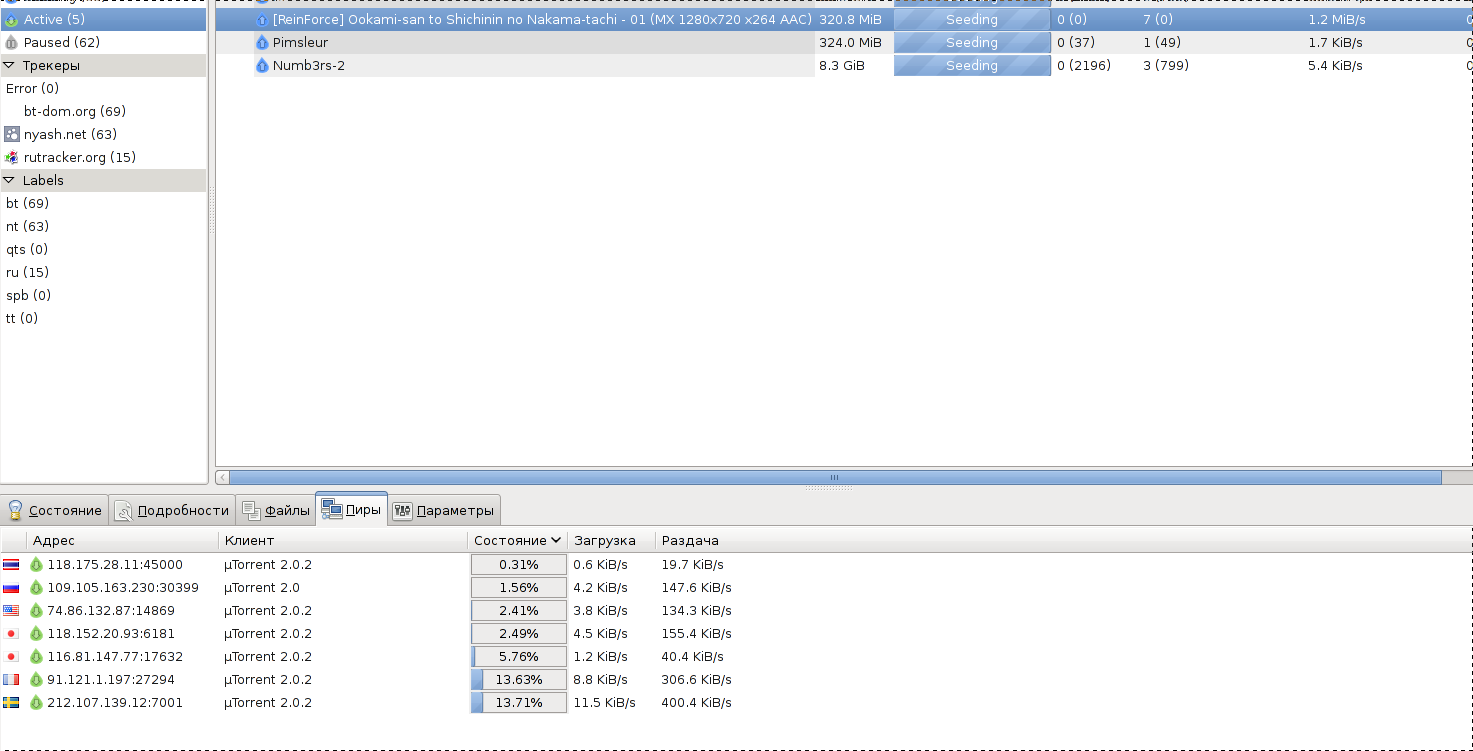1473x751 pixels.
Task: Select peer 118.175.28.11:45000
Action: pyautogui.click(x=115, y=564)
